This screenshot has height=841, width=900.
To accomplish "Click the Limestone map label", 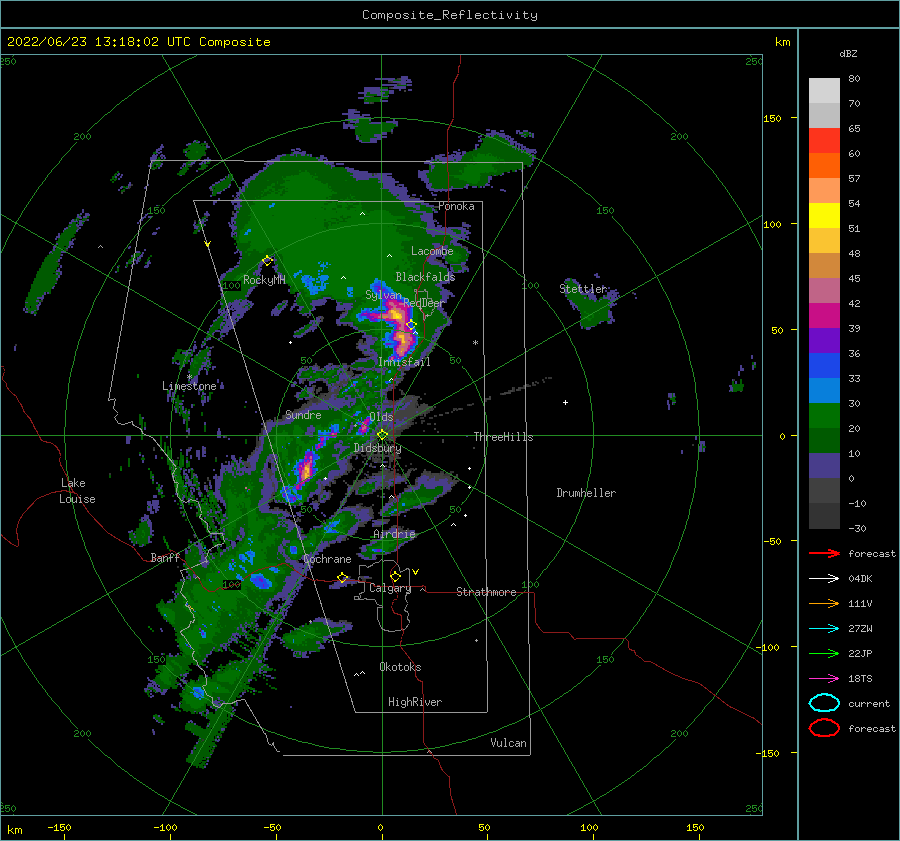I will pyautogui.click(x=189, y=386).
